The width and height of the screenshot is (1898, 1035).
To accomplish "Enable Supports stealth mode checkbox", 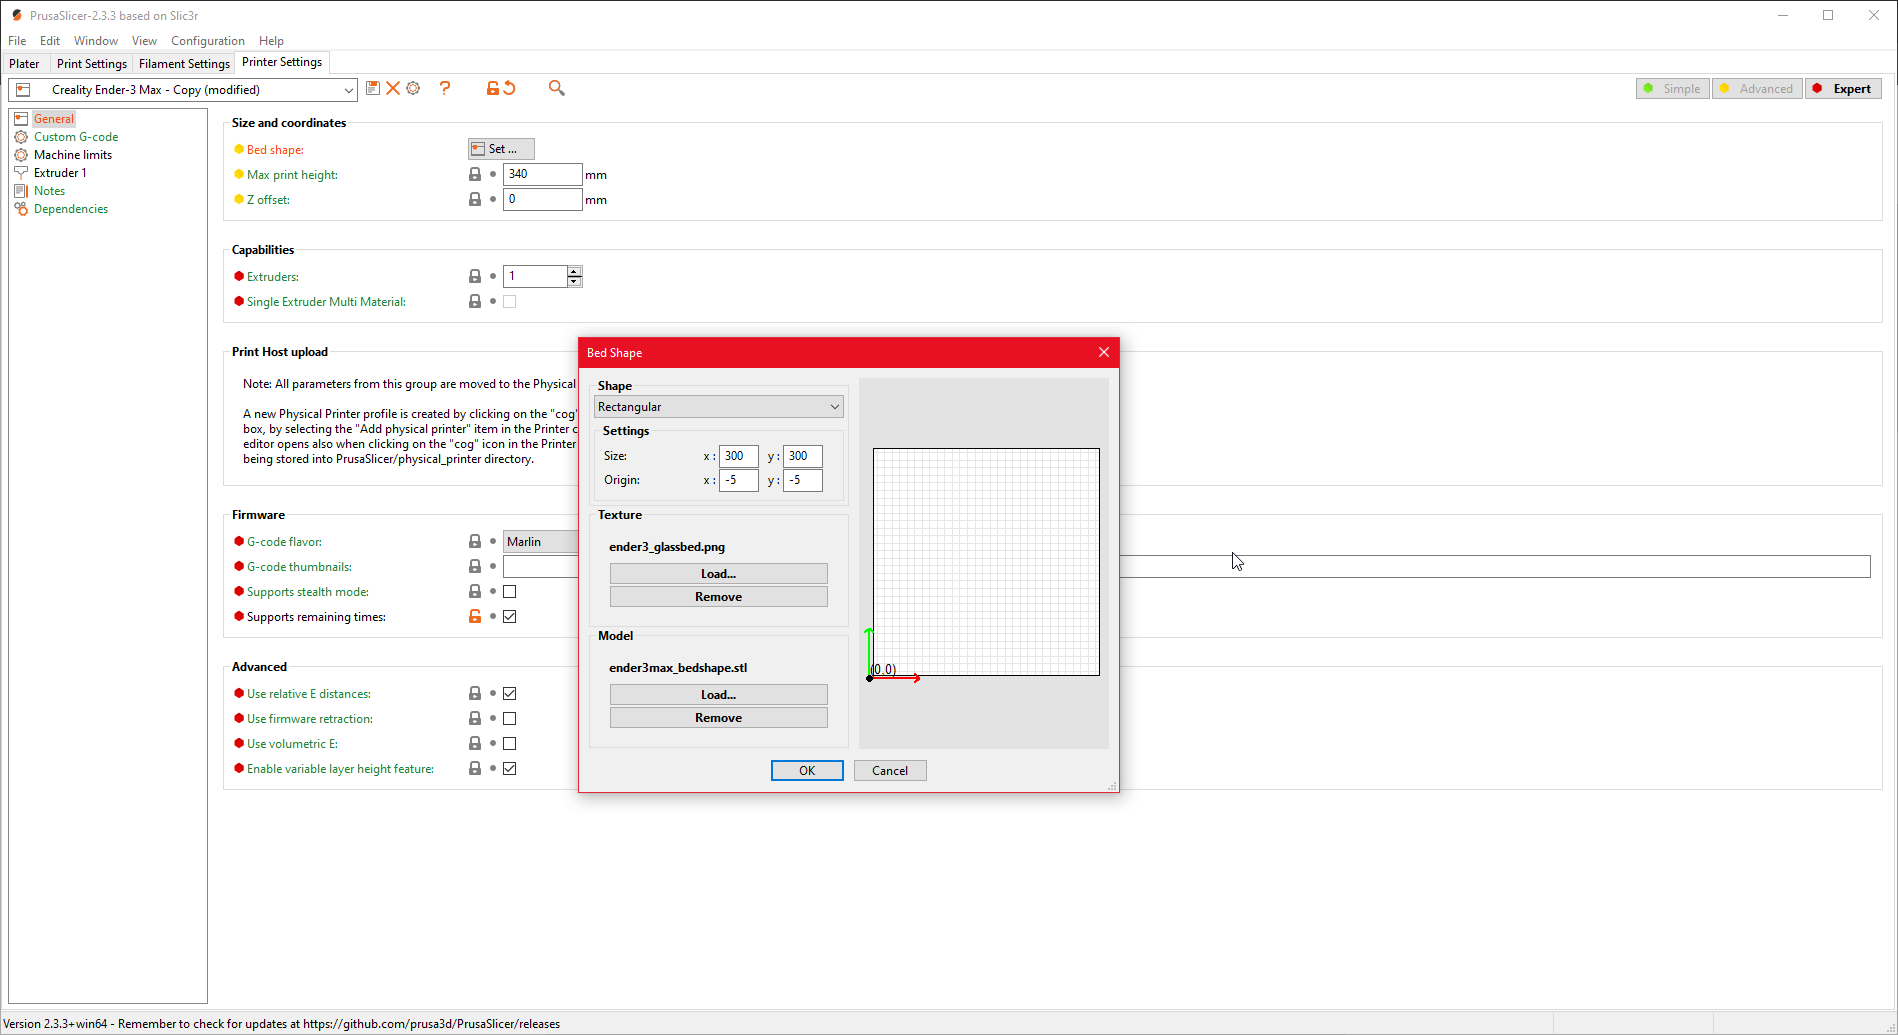I will coord(510,591).
